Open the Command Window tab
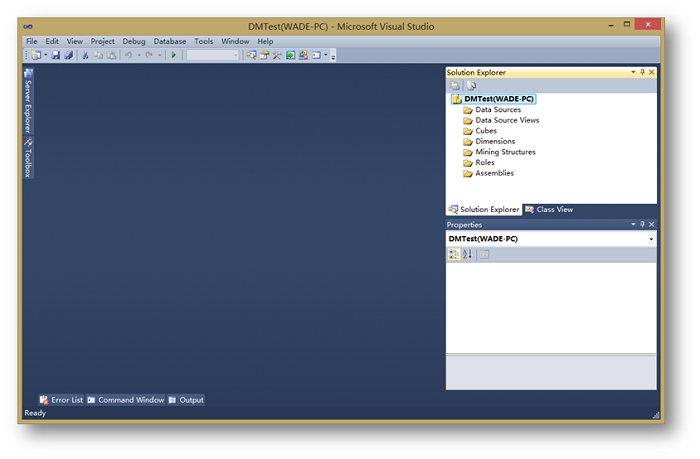700x459 pixels. (x=126, y=400)
